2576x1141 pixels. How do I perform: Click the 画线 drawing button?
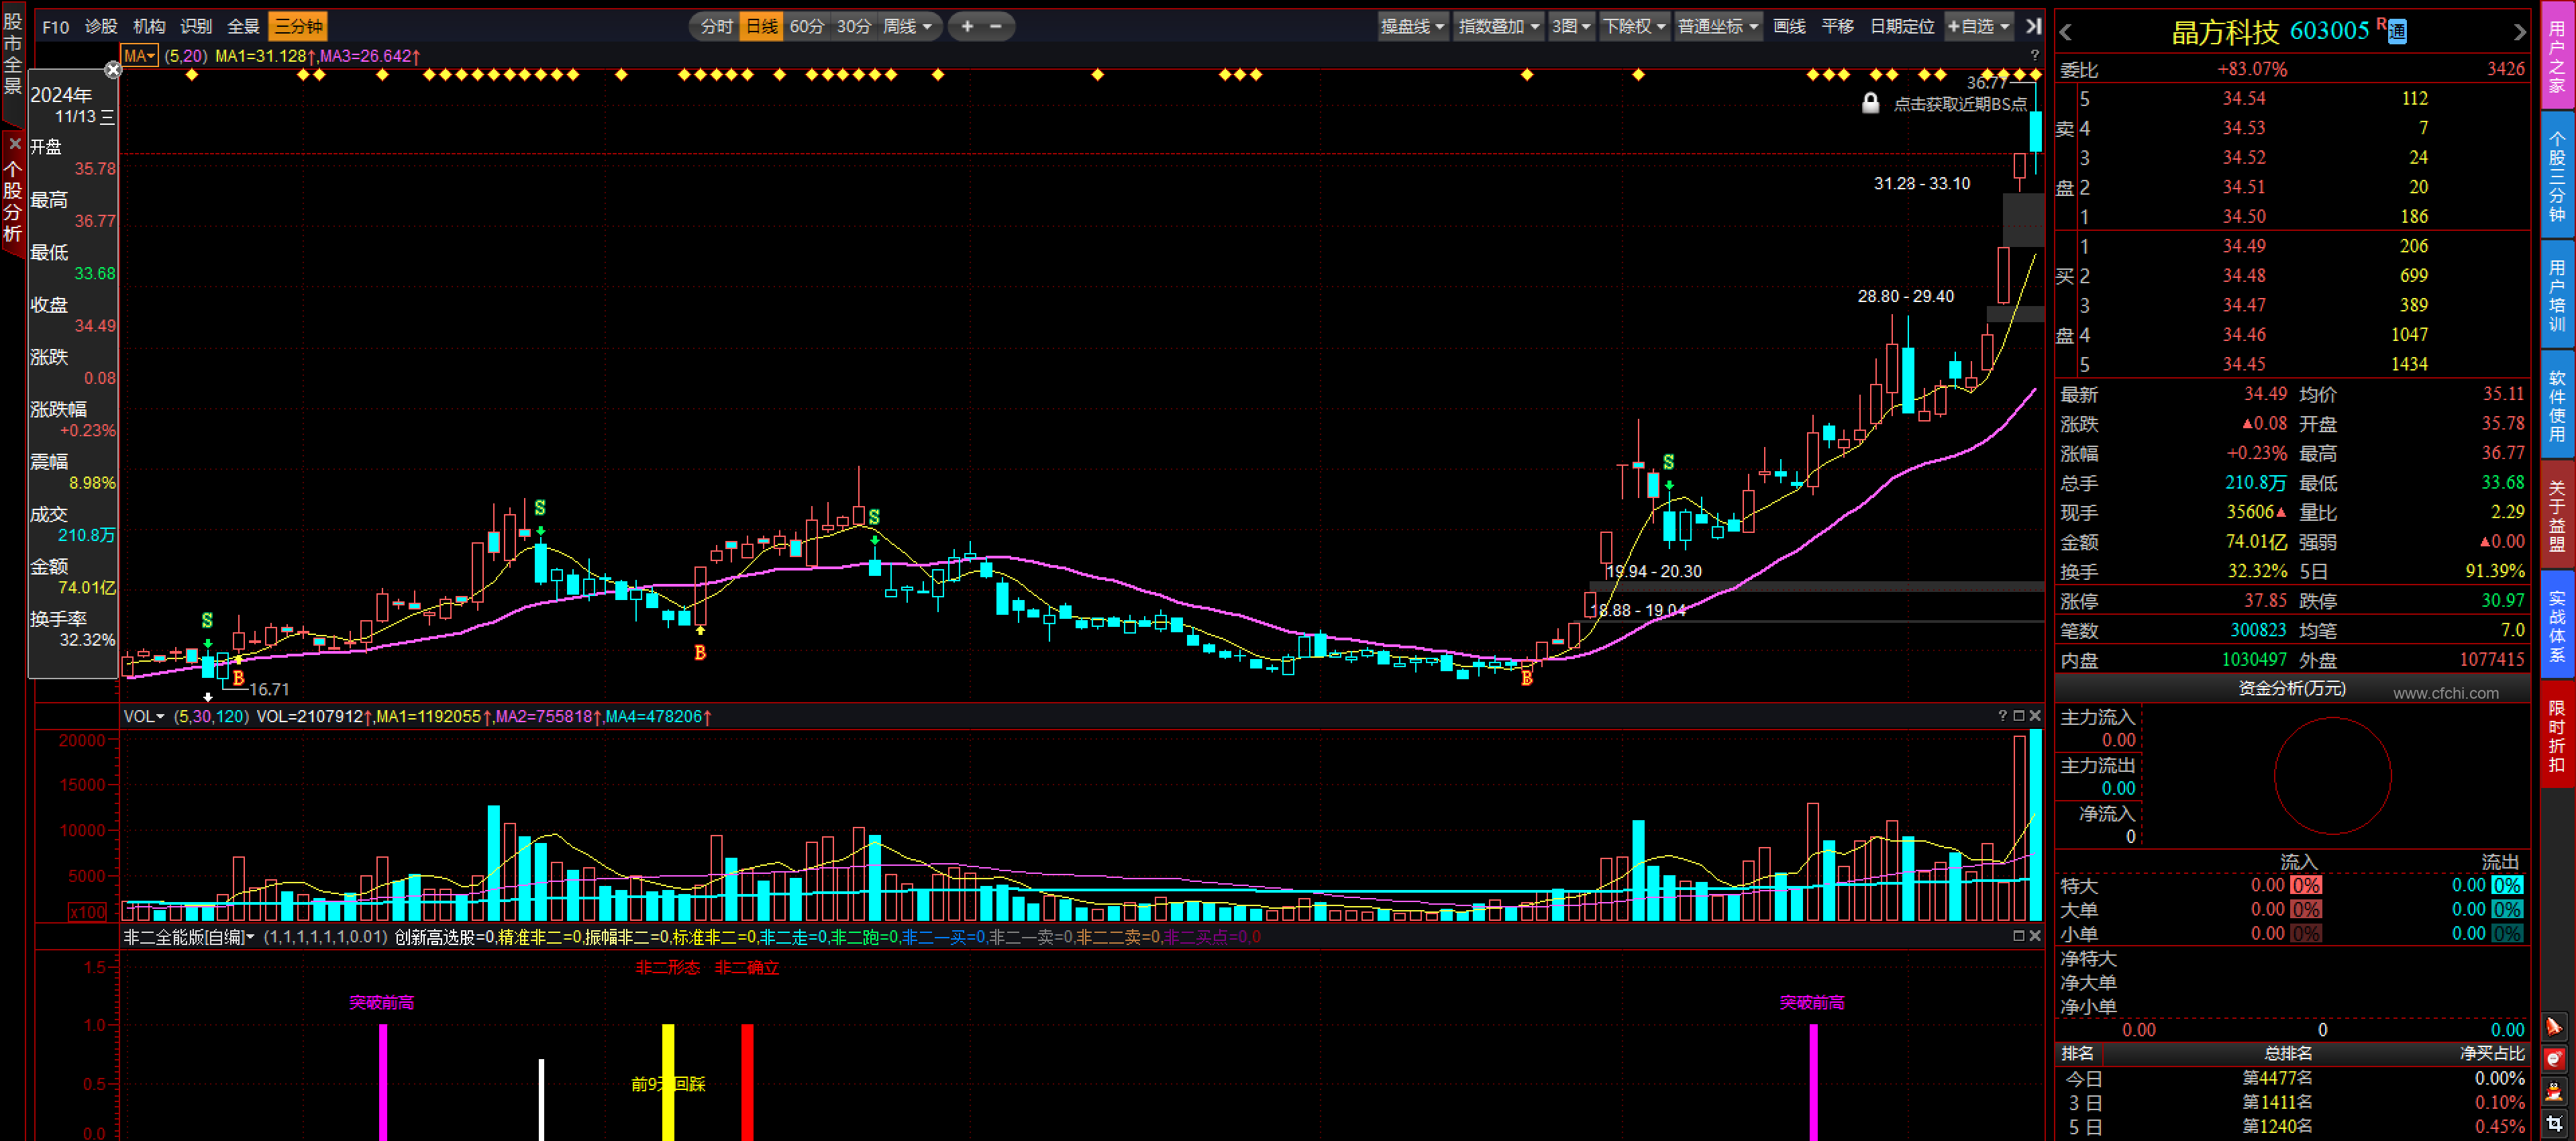[x=1789, y=27]
